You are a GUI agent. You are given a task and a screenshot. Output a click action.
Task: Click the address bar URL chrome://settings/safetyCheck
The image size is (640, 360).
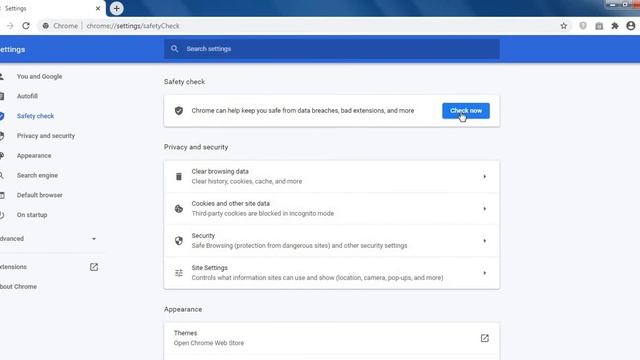pos(133,26)
